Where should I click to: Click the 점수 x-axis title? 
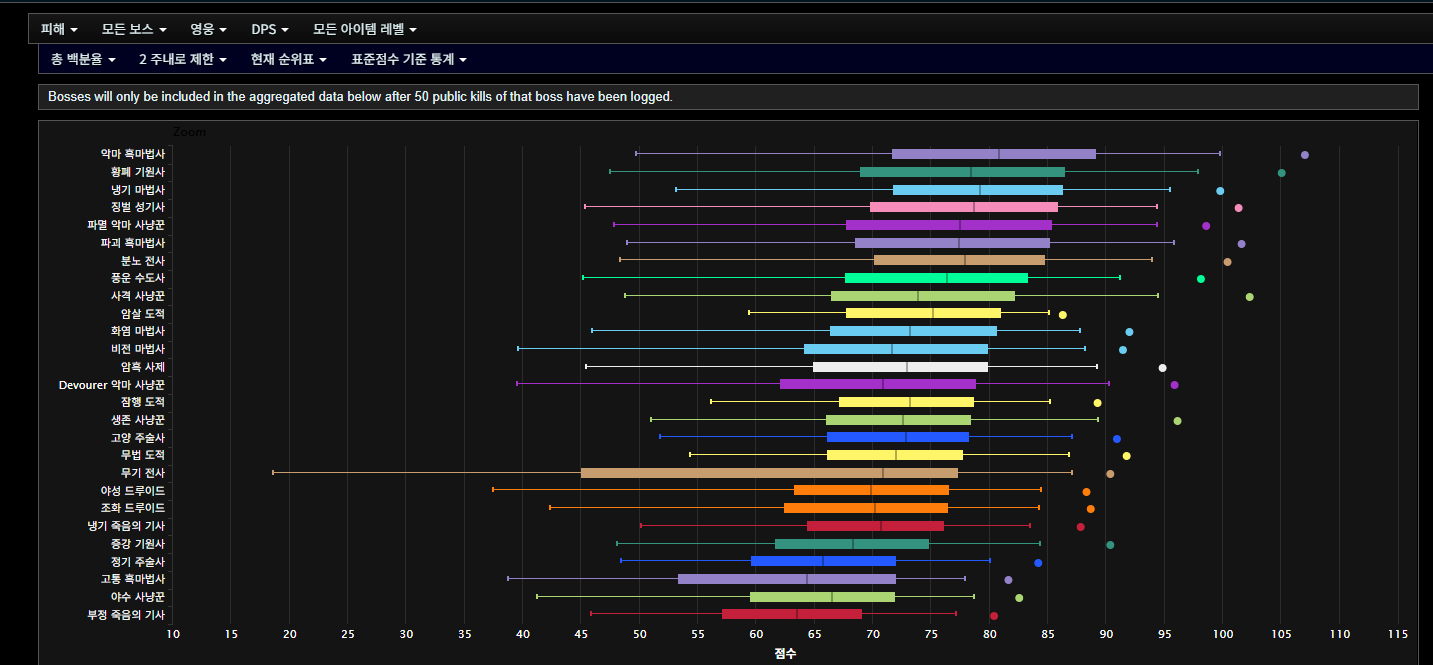(785, 653)
